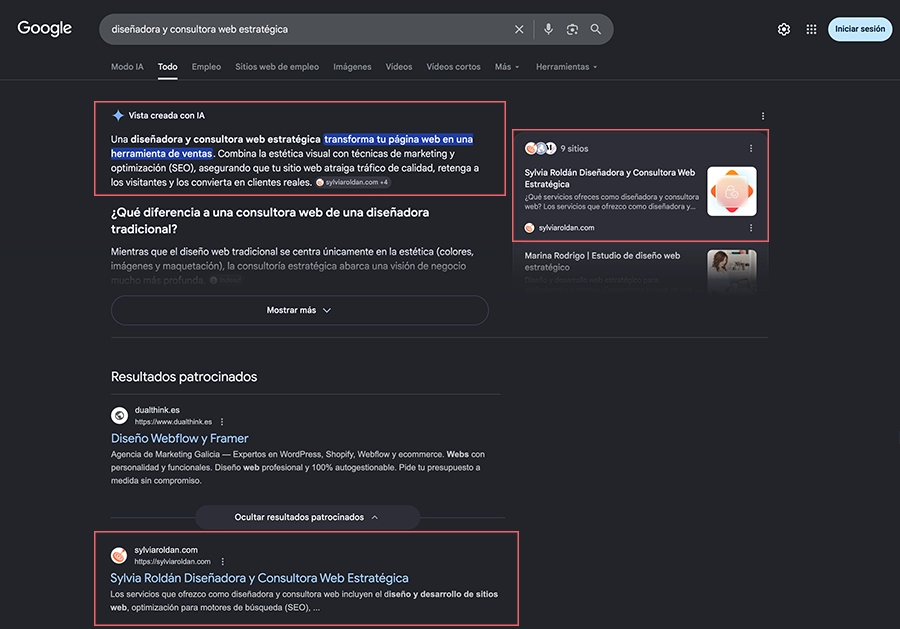Open Sylvia Roldán Diseñadora y Consultora result
Viewport: 900px width, 629px height.
pyautogui.click(x=259, y=578)
